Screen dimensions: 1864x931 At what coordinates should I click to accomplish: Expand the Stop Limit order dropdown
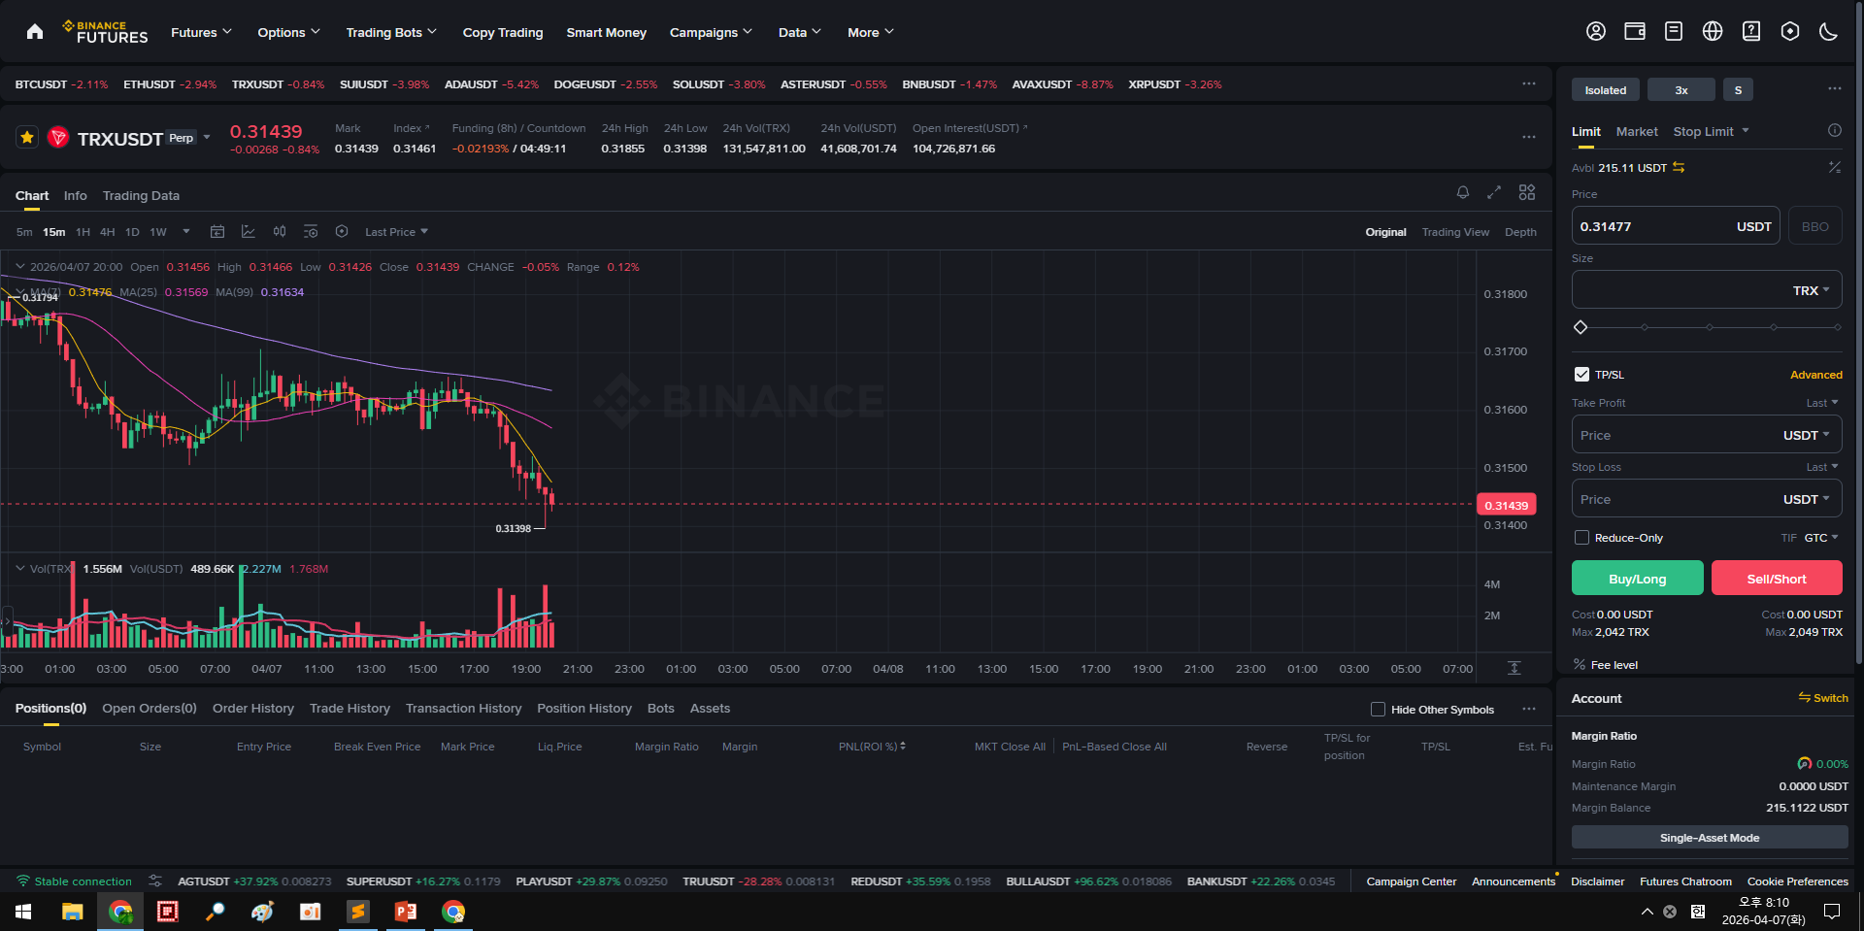[x=1711, y=131]
